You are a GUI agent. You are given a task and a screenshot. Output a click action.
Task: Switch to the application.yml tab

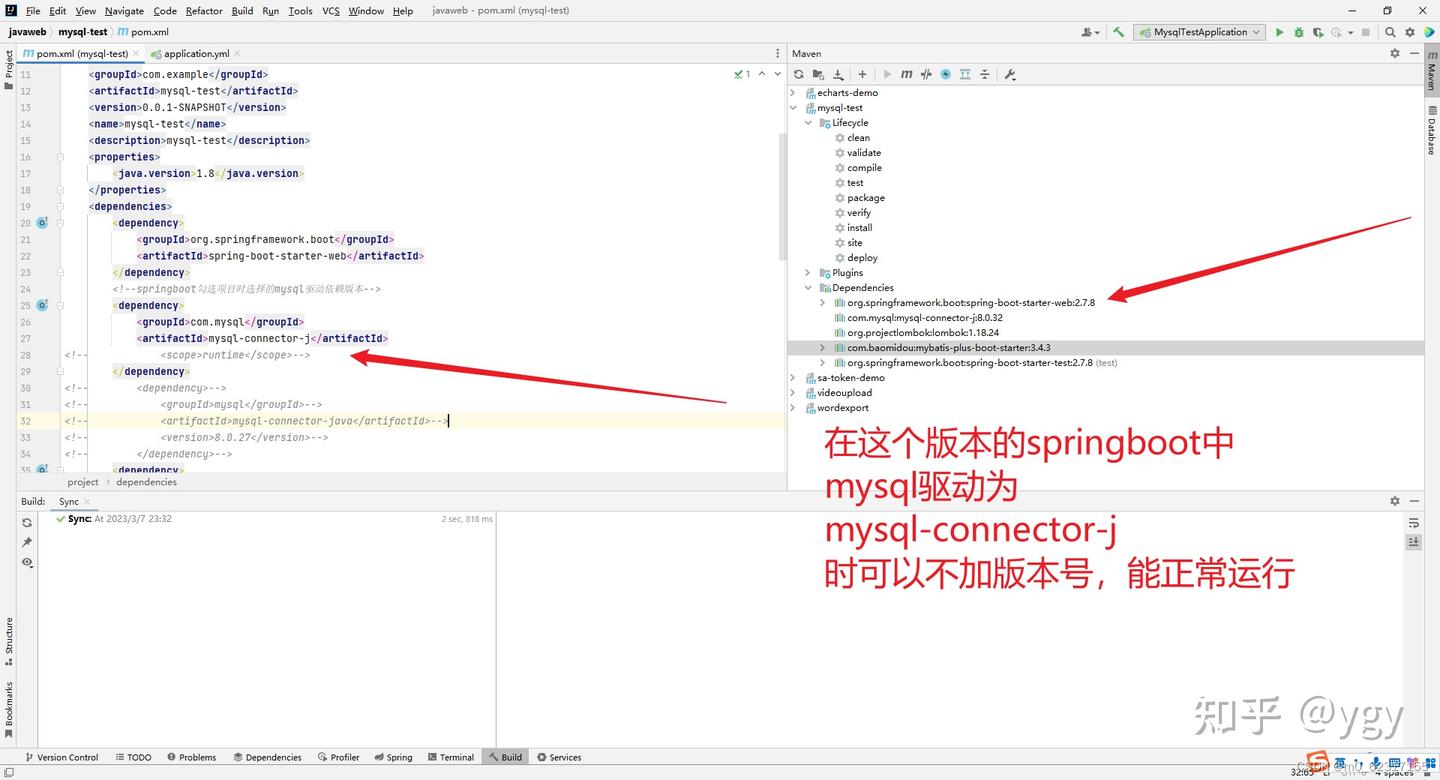click(x=195, y=53)
